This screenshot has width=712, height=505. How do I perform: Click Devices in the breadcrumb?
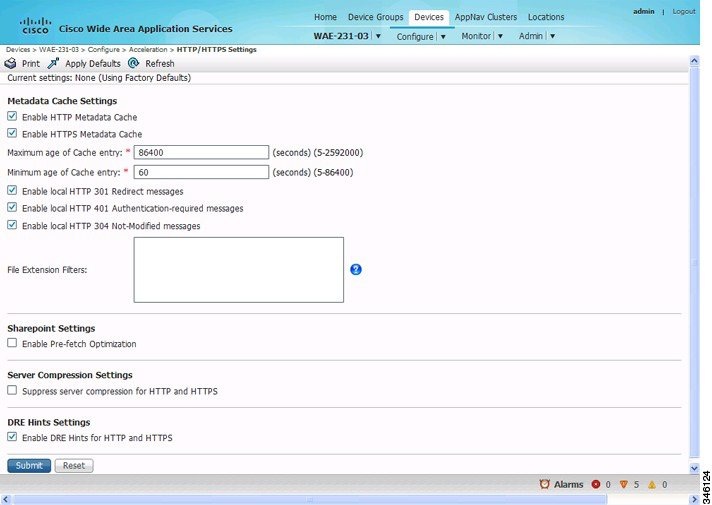(18, 50)
